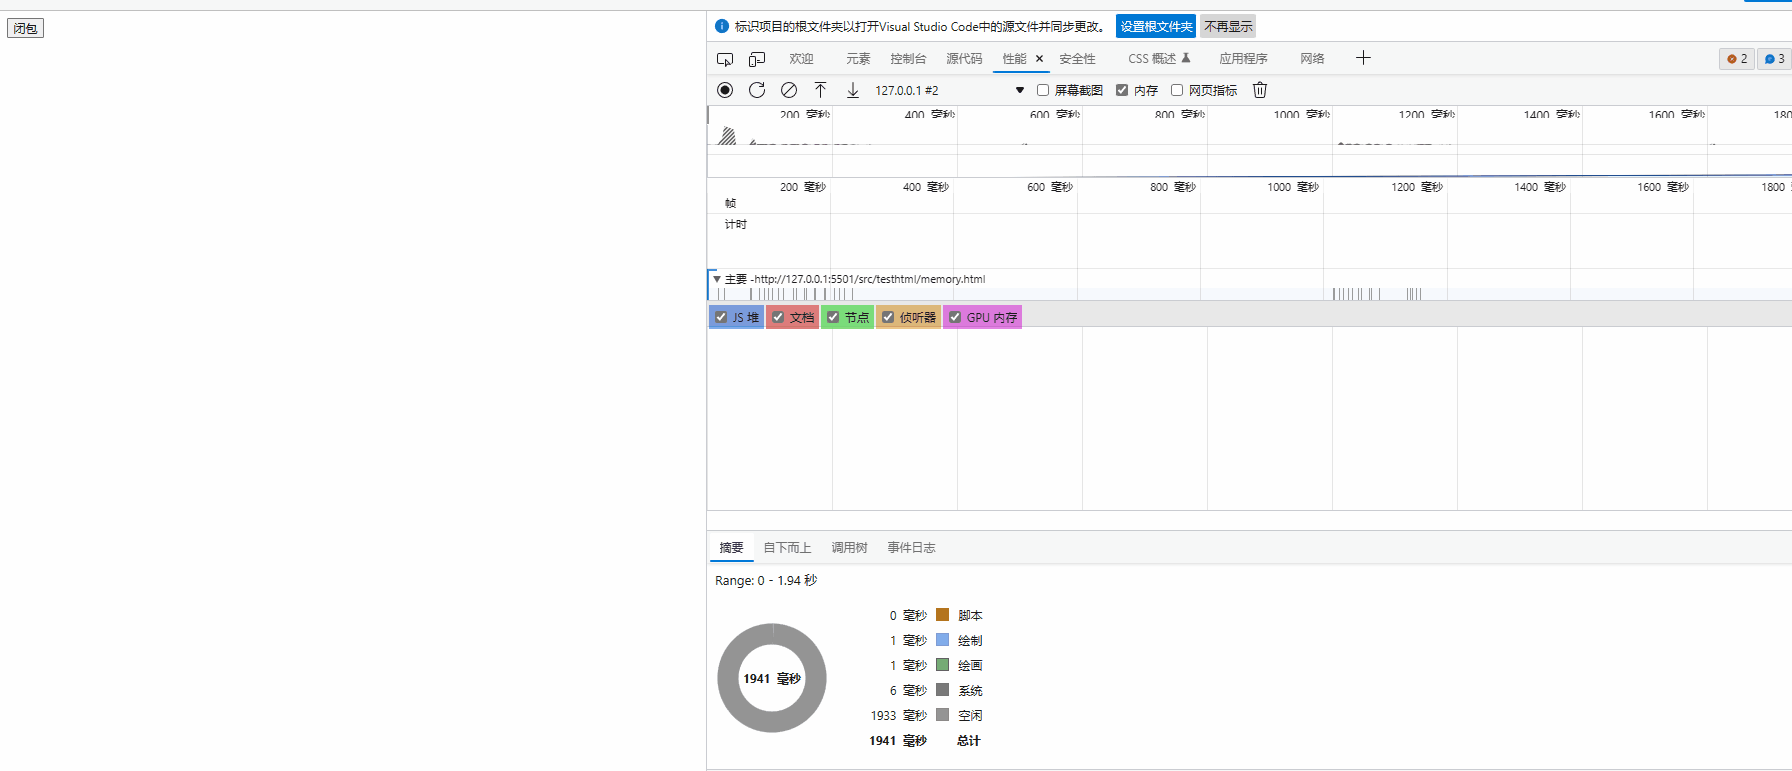Viewport: 1792px width, 771px height.
Task: Click the 1933 毫秒 idle value
Action: (898, 715)
